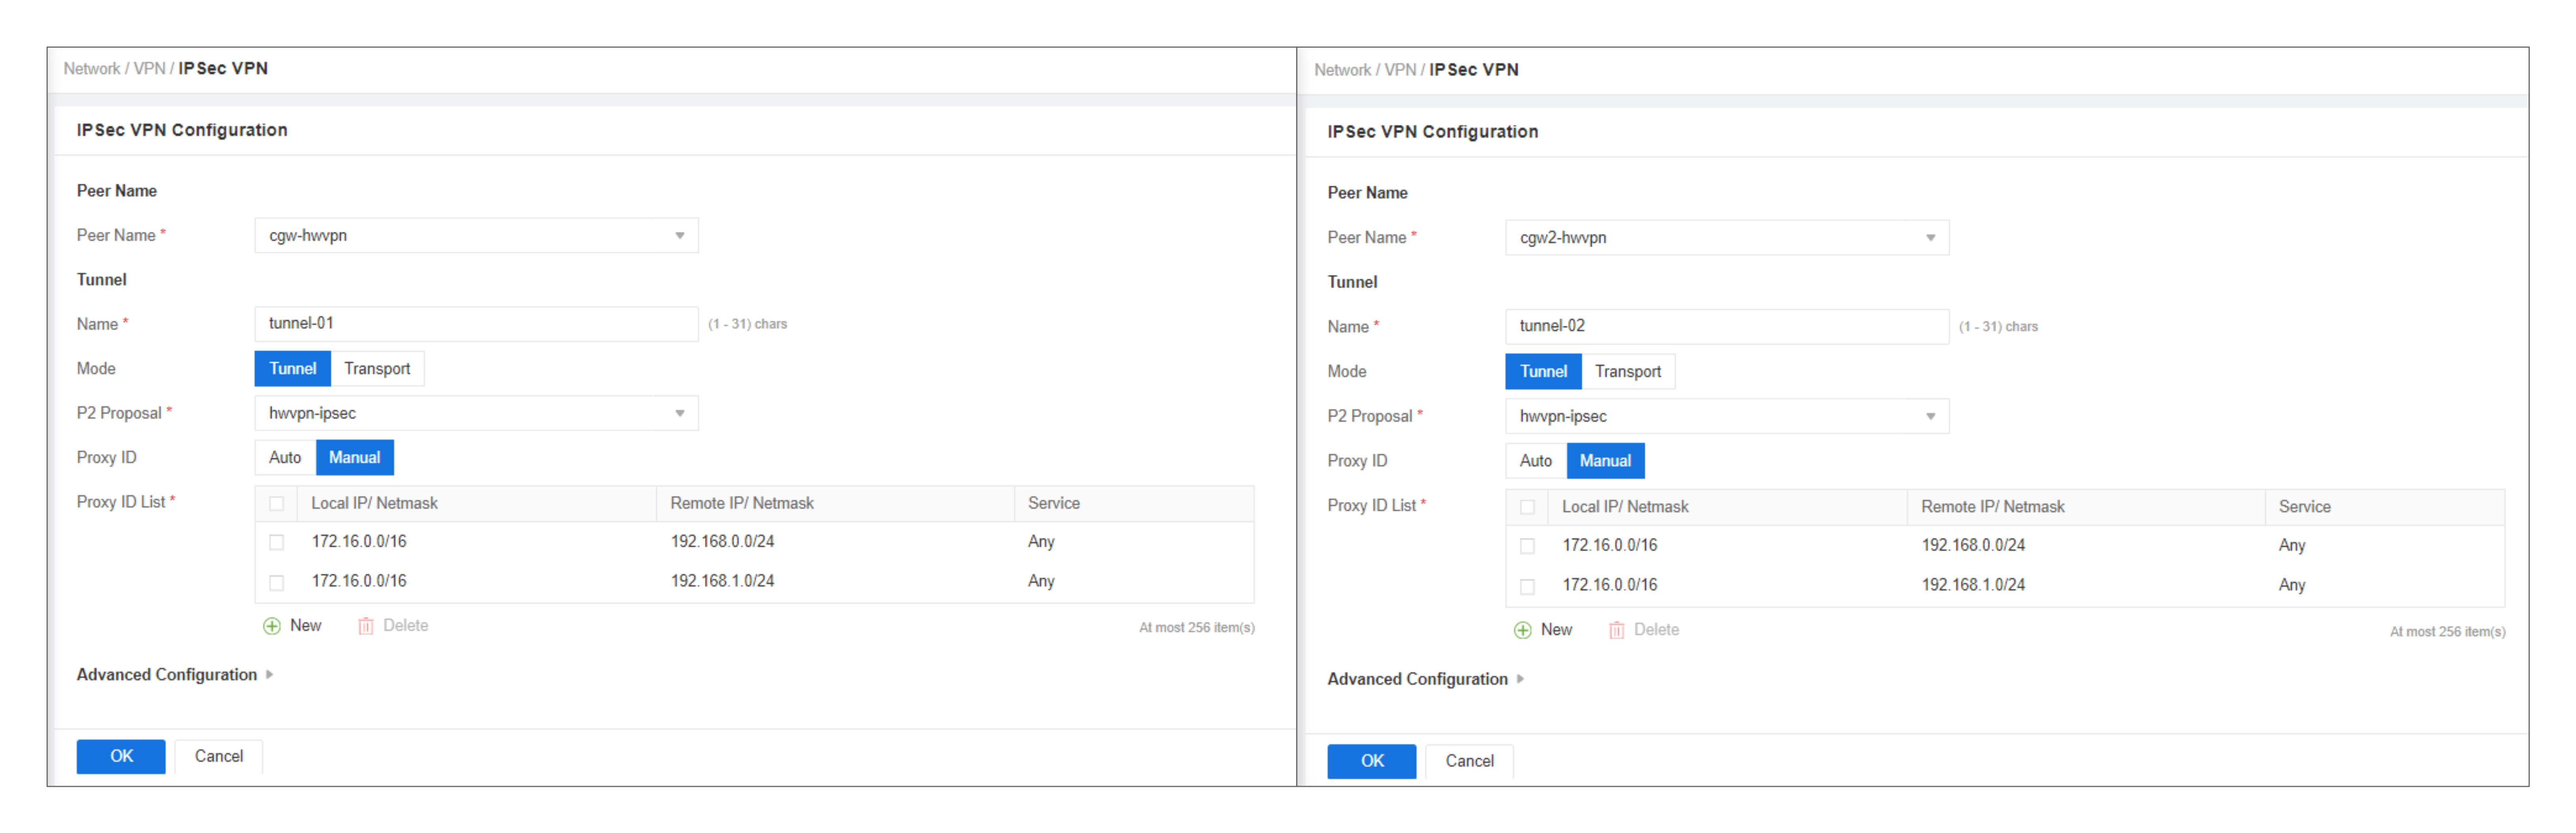Open P2 Proposal dropdown in tunnel-01 panel
This screenshot has height=833, width=2576.
pos(476,413)
